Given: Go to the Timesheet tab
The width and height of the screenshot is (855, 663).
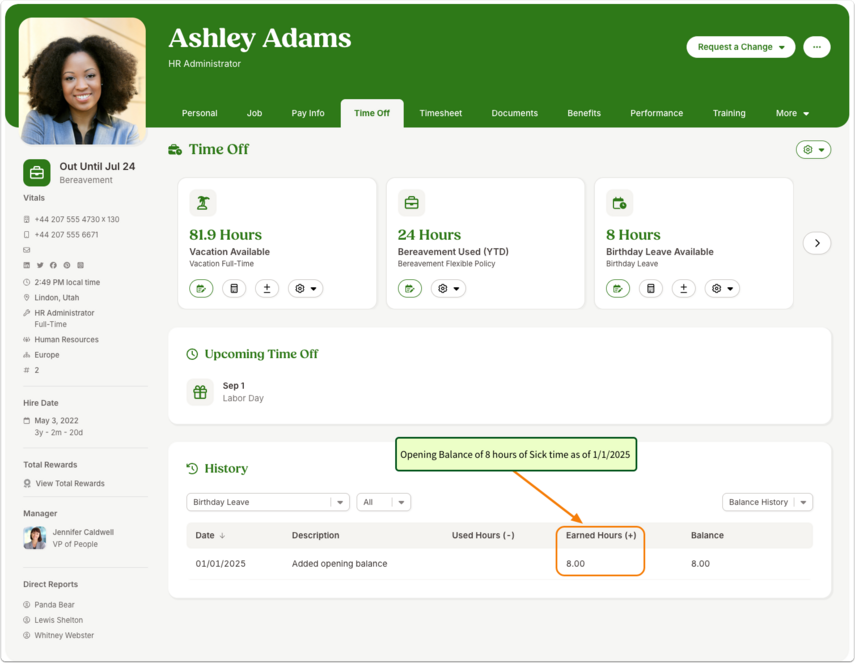Looking at the screenshot, I should [x=441, y=113].
